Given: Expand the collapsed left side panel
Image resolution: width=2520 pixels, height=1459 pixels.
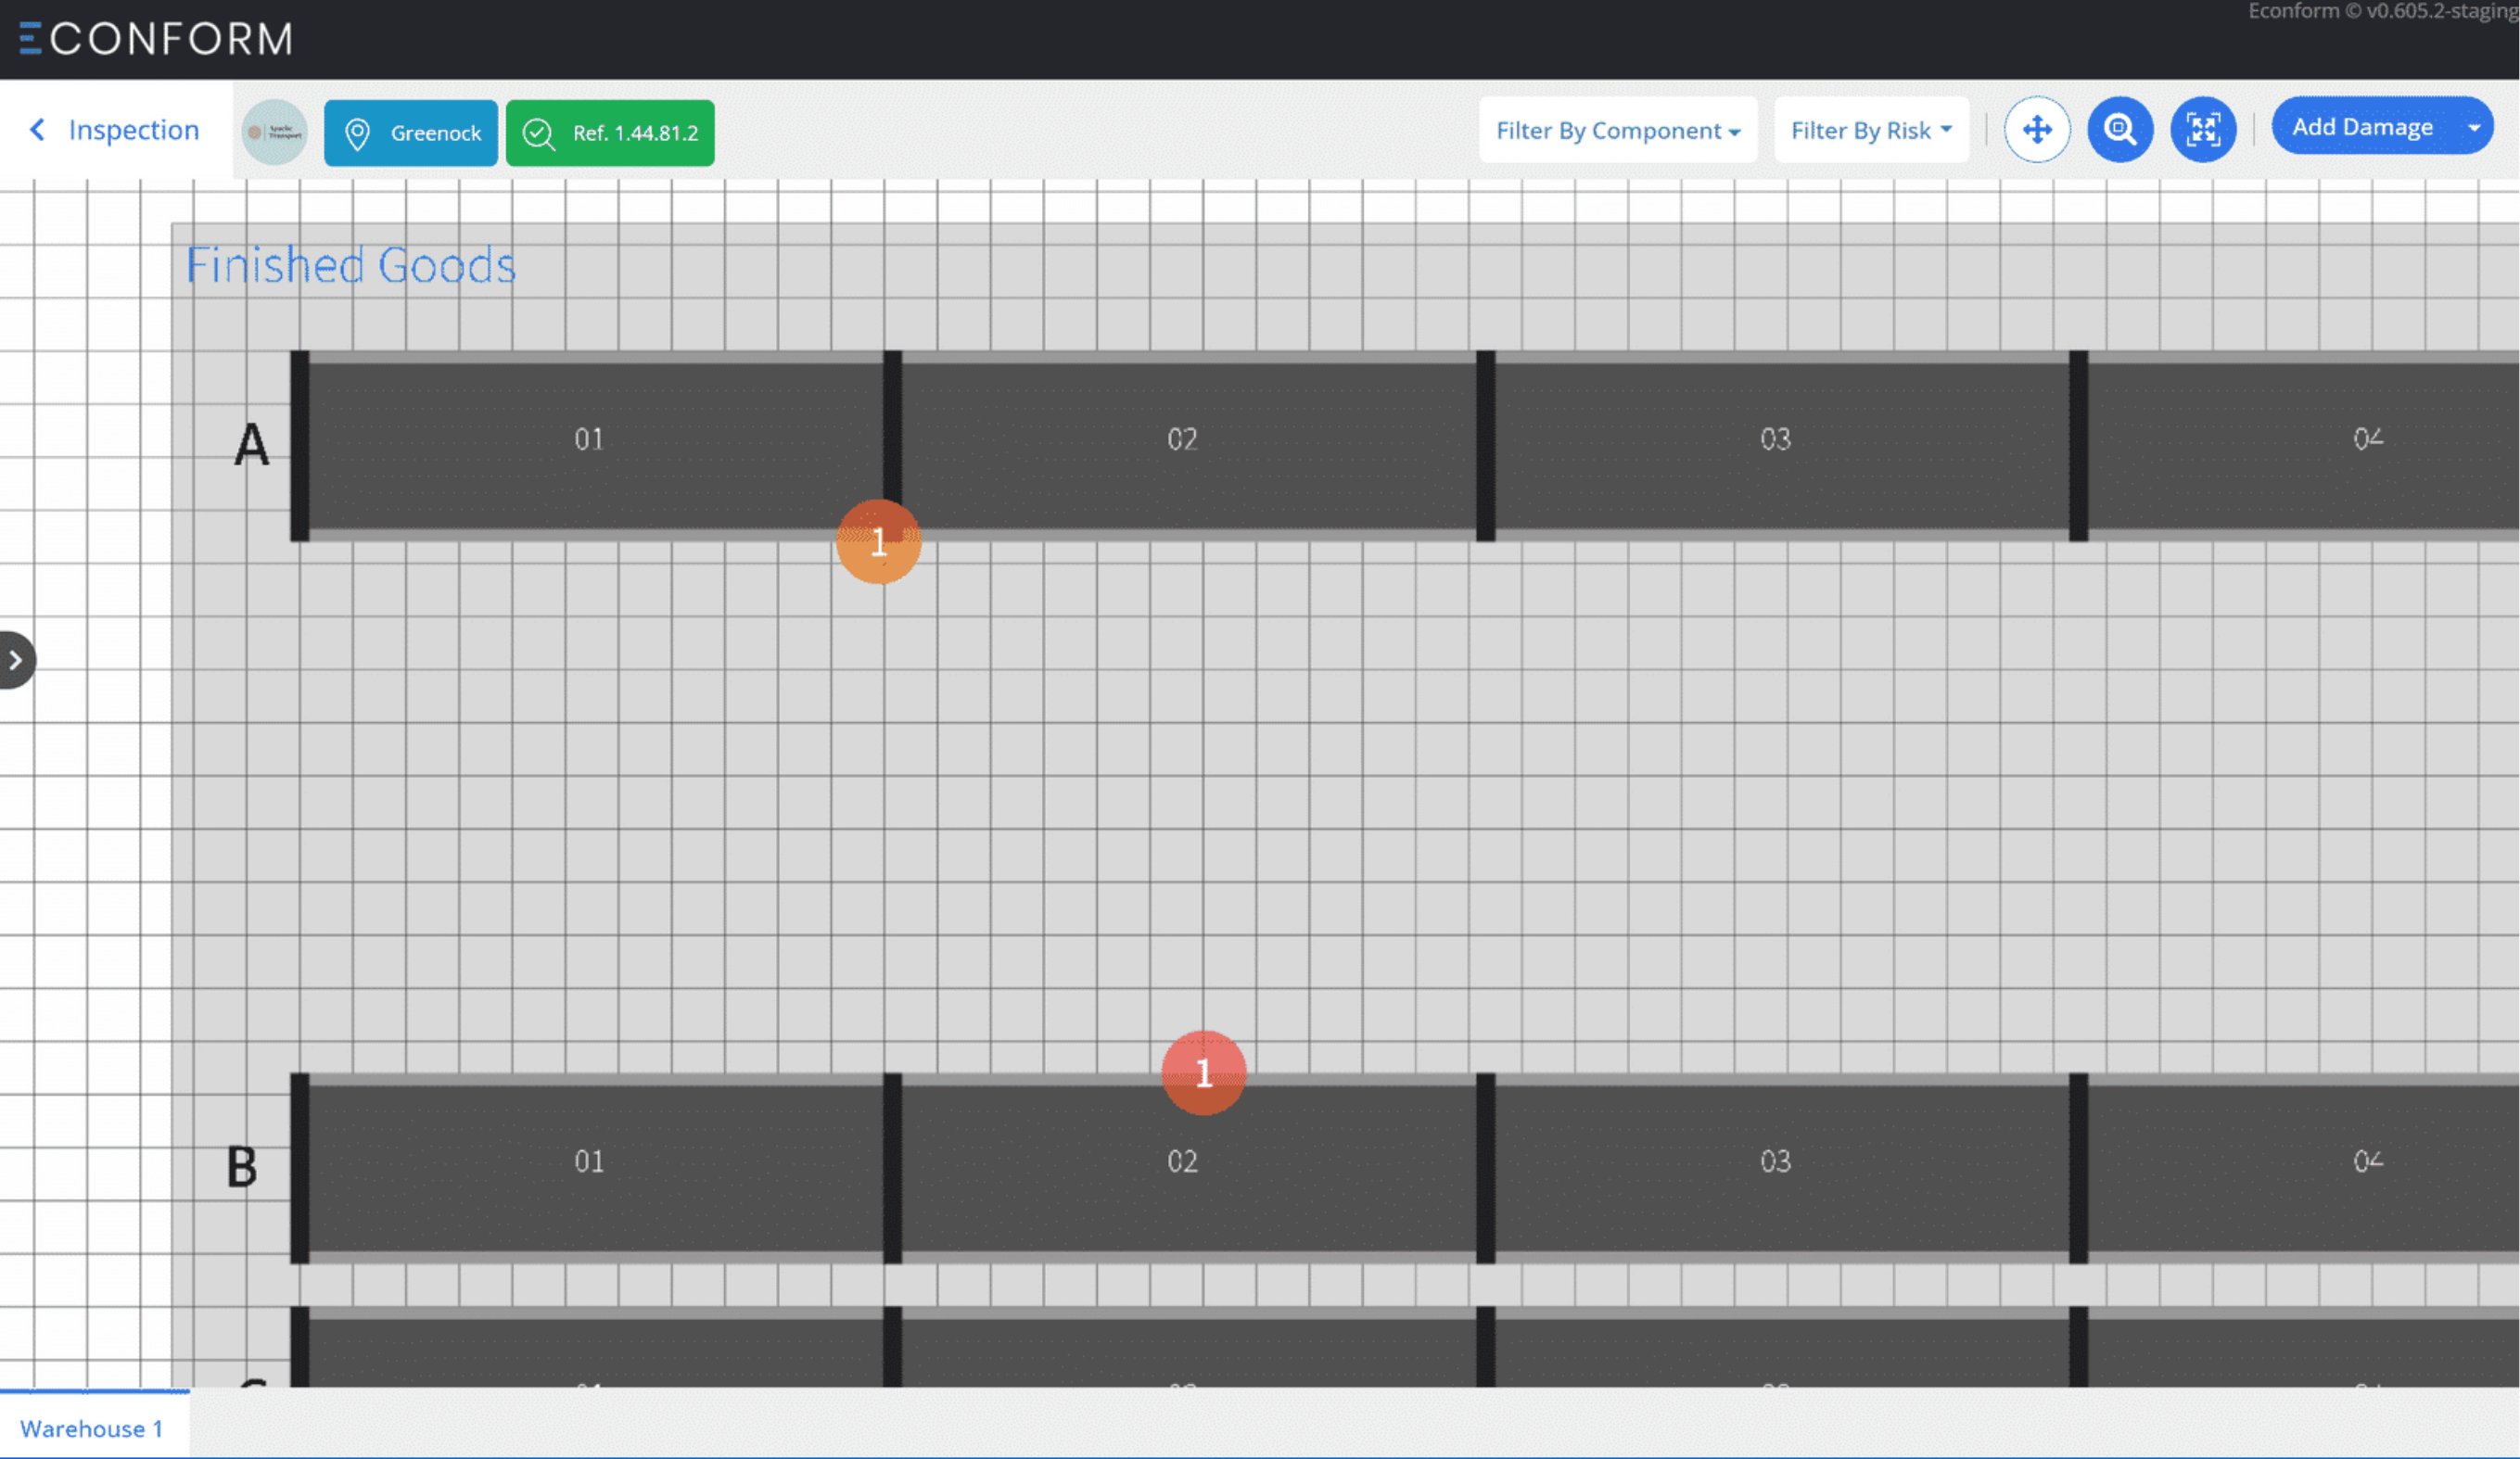Looking at the screenshot, I should pyautogui.click(x=15, y=660).
